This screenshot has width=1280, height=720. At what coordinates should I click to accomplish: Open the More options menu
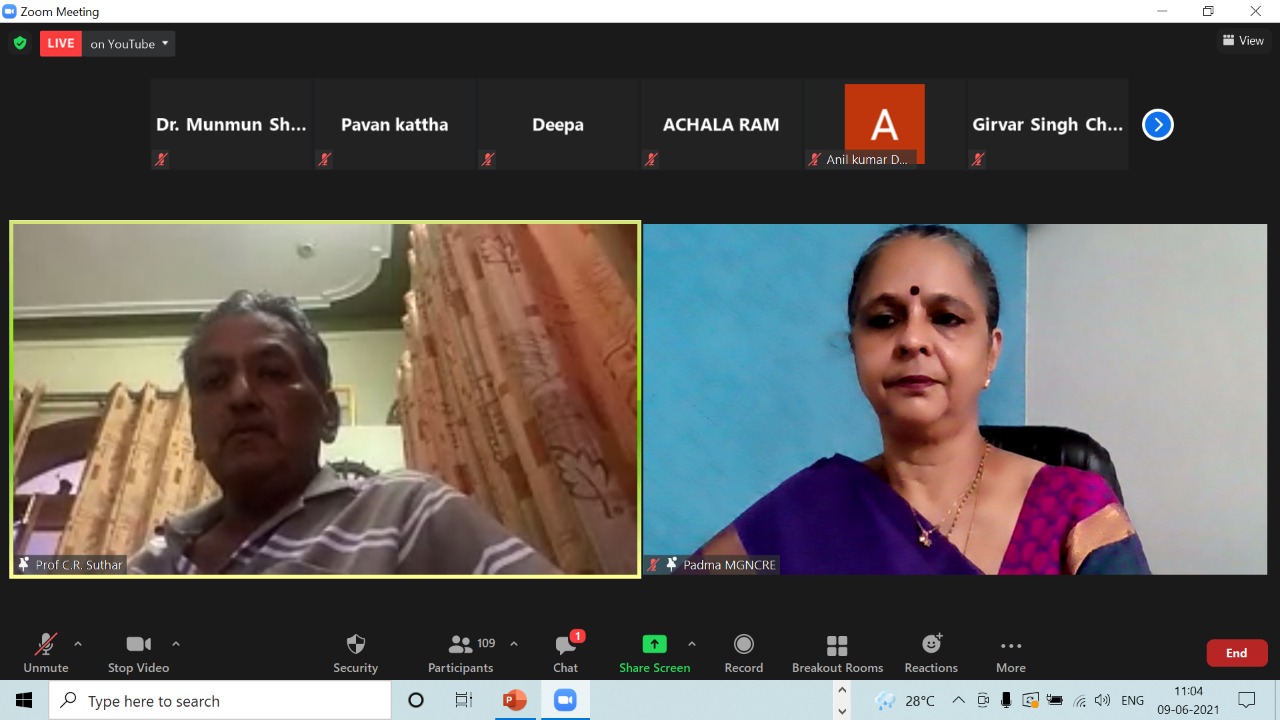point(1011,653)
